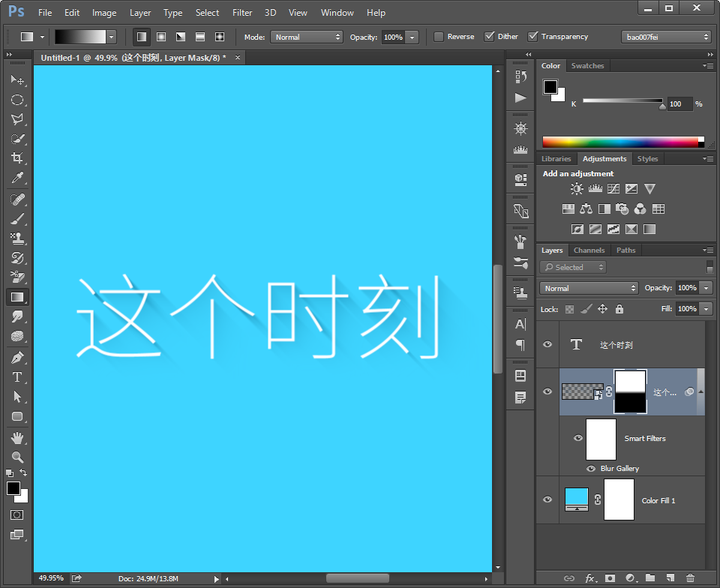This screenshot has width=720, height=588.
Task: Open the gradient Mode dropdown
Action: [307, 37]
